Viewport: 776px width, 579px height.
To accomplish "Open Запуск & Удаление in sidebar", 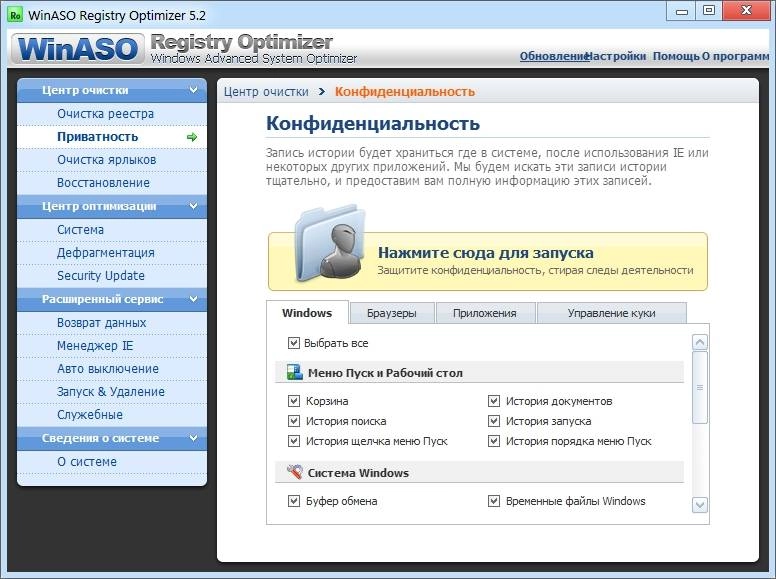I will 112,392.
